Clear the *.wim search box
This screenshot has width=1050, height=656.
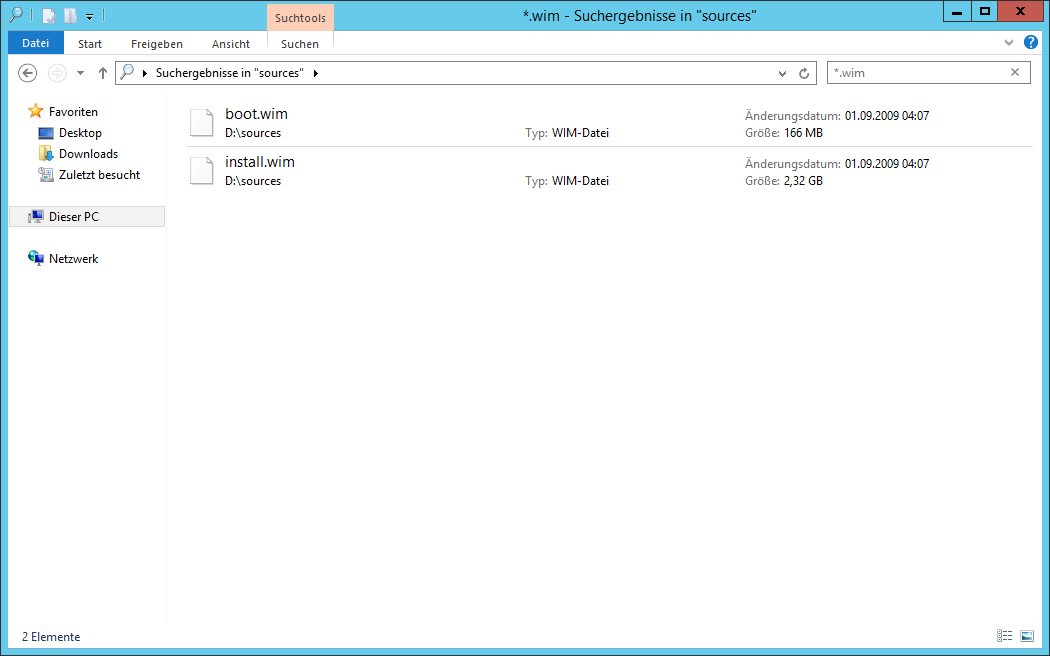tap(1015, 72)
